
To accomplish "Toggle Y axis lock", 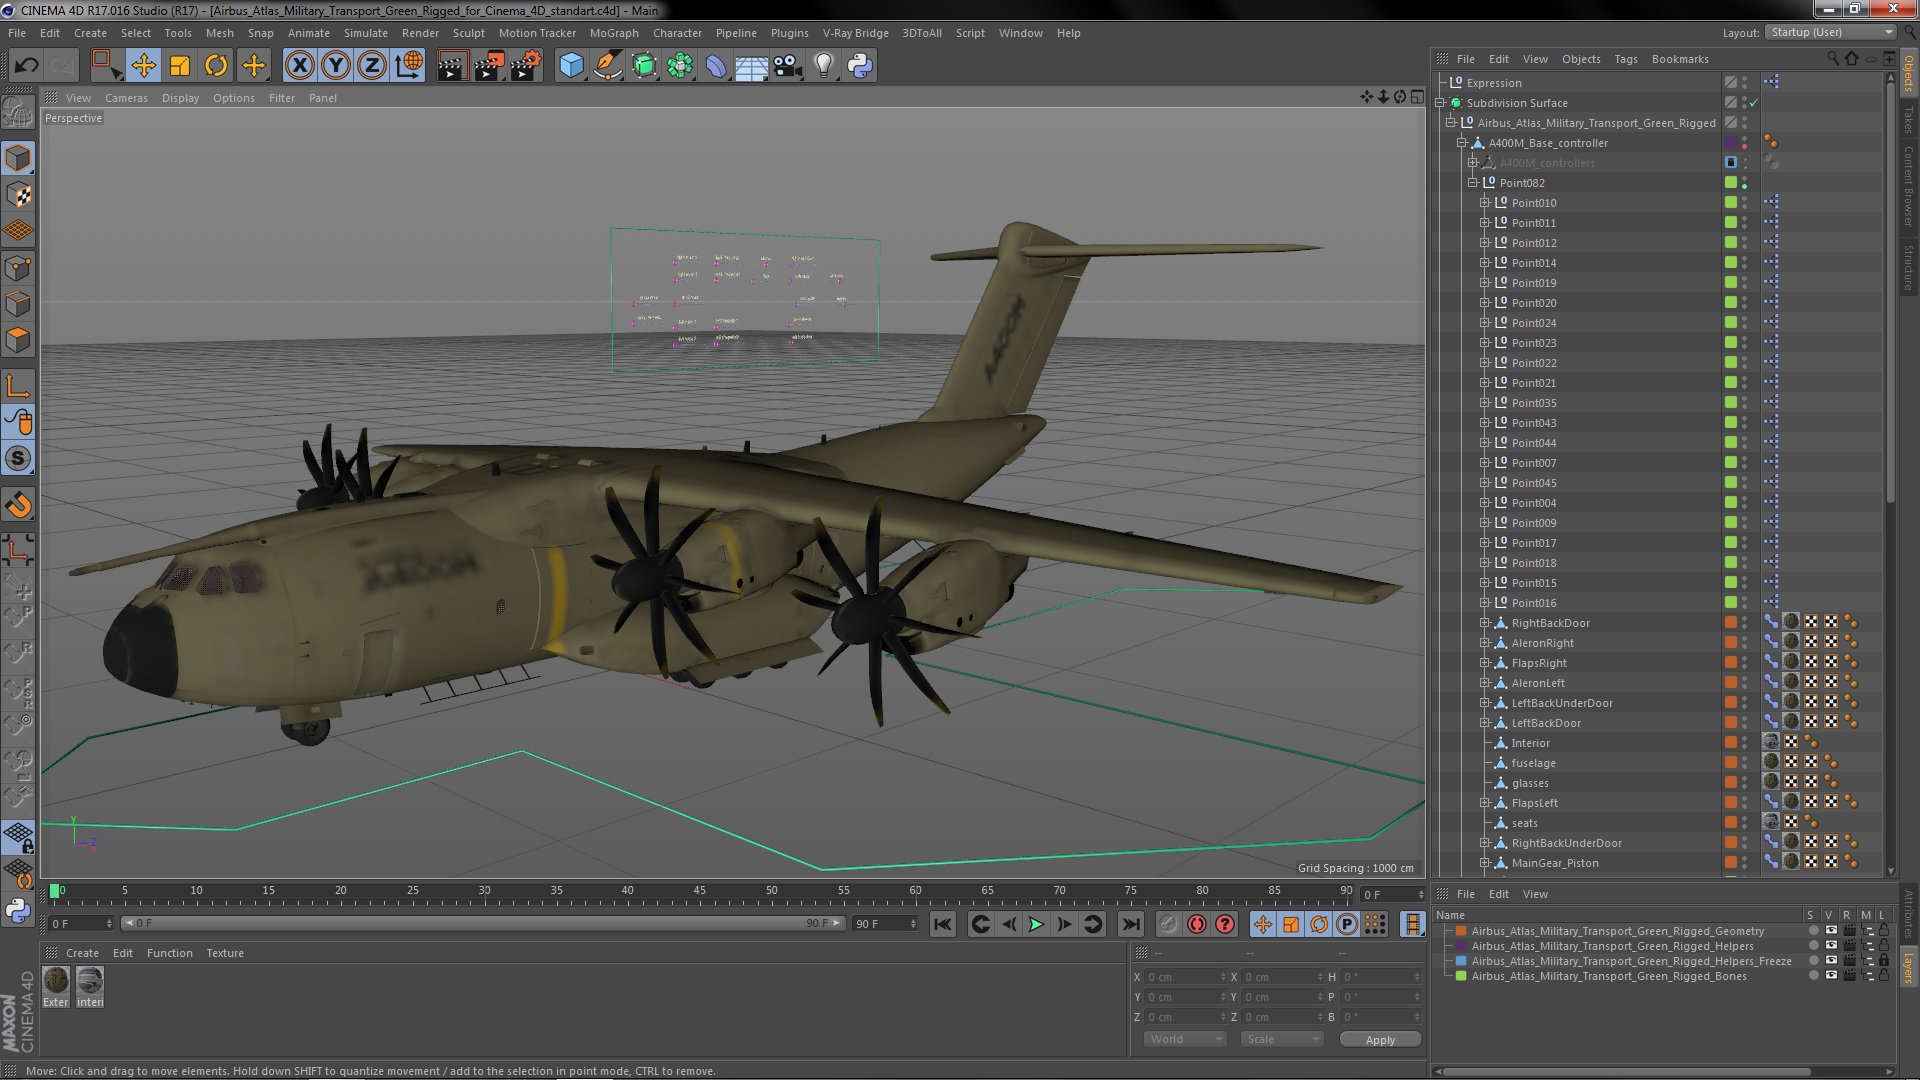I will (x=336, y=66).
